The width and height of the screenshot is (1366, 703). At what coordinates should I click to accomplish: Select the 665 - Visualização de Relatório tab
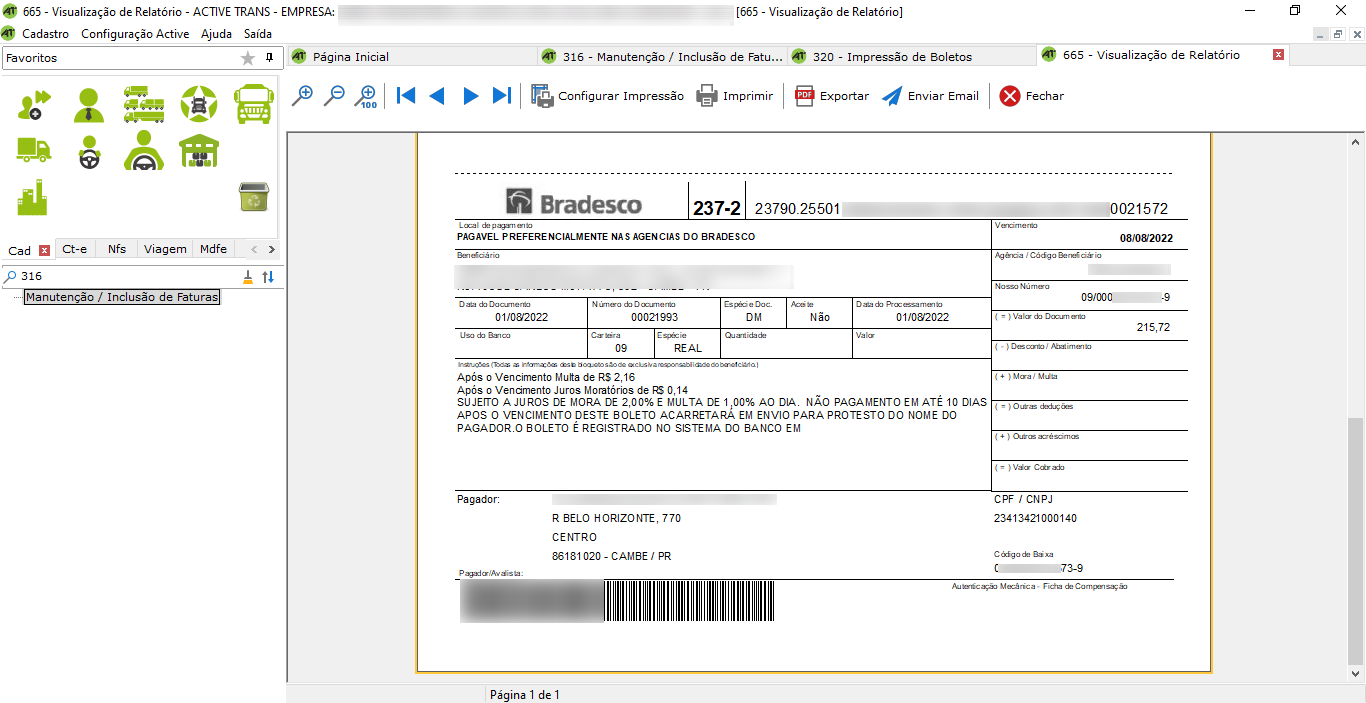tap(1150, 55)
